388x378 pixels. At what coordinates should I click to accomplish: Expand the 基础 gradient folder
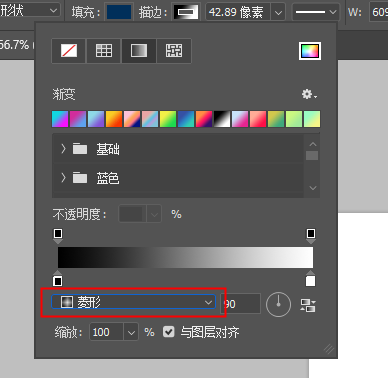[x=63, y=149]
